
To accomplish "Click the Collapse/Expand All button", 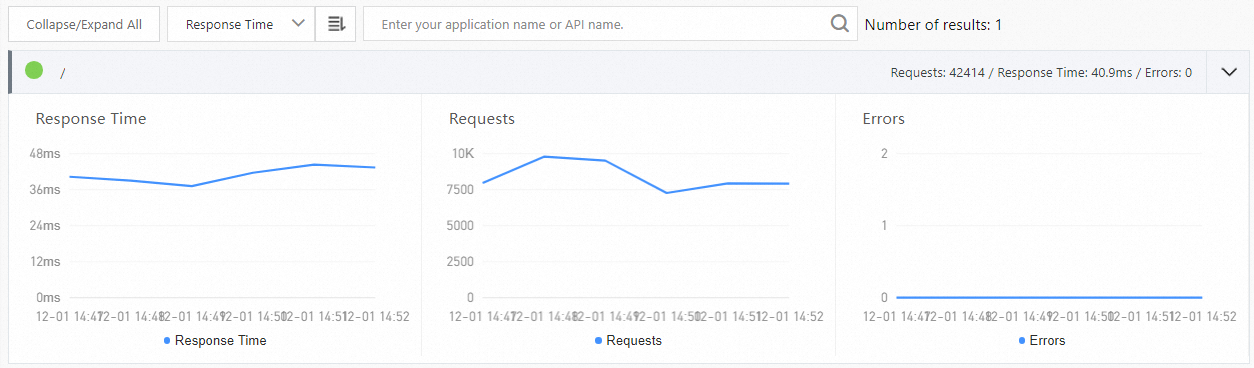I will 84,24.
